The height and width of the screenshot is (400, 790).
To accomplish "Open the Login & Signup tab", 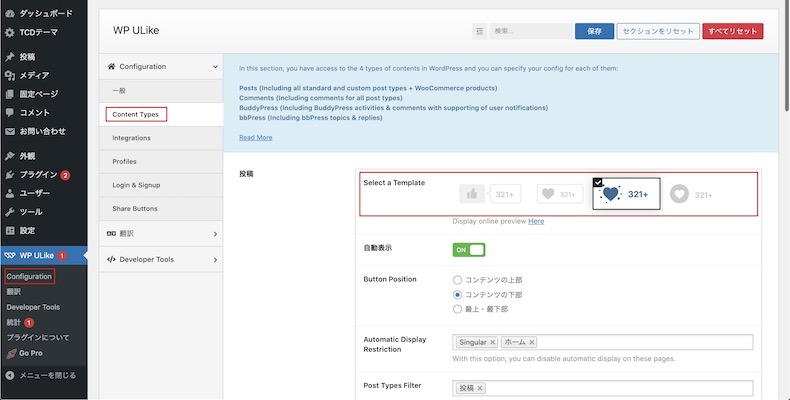I will pos(161,185).
